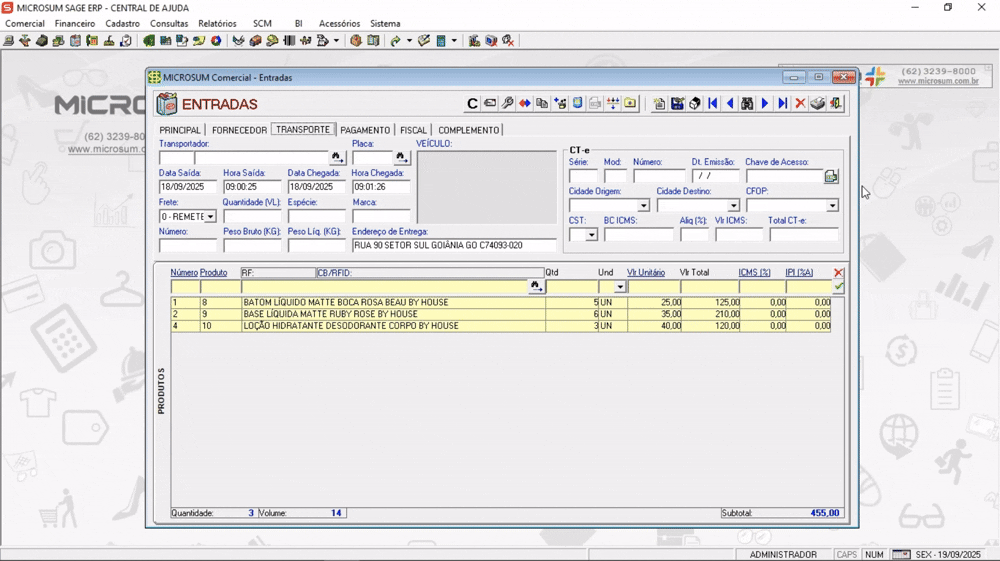This screenshot has width=1000, height=561.
Task: Open the Cidade Origem dropdown
Action: [643, 206]
